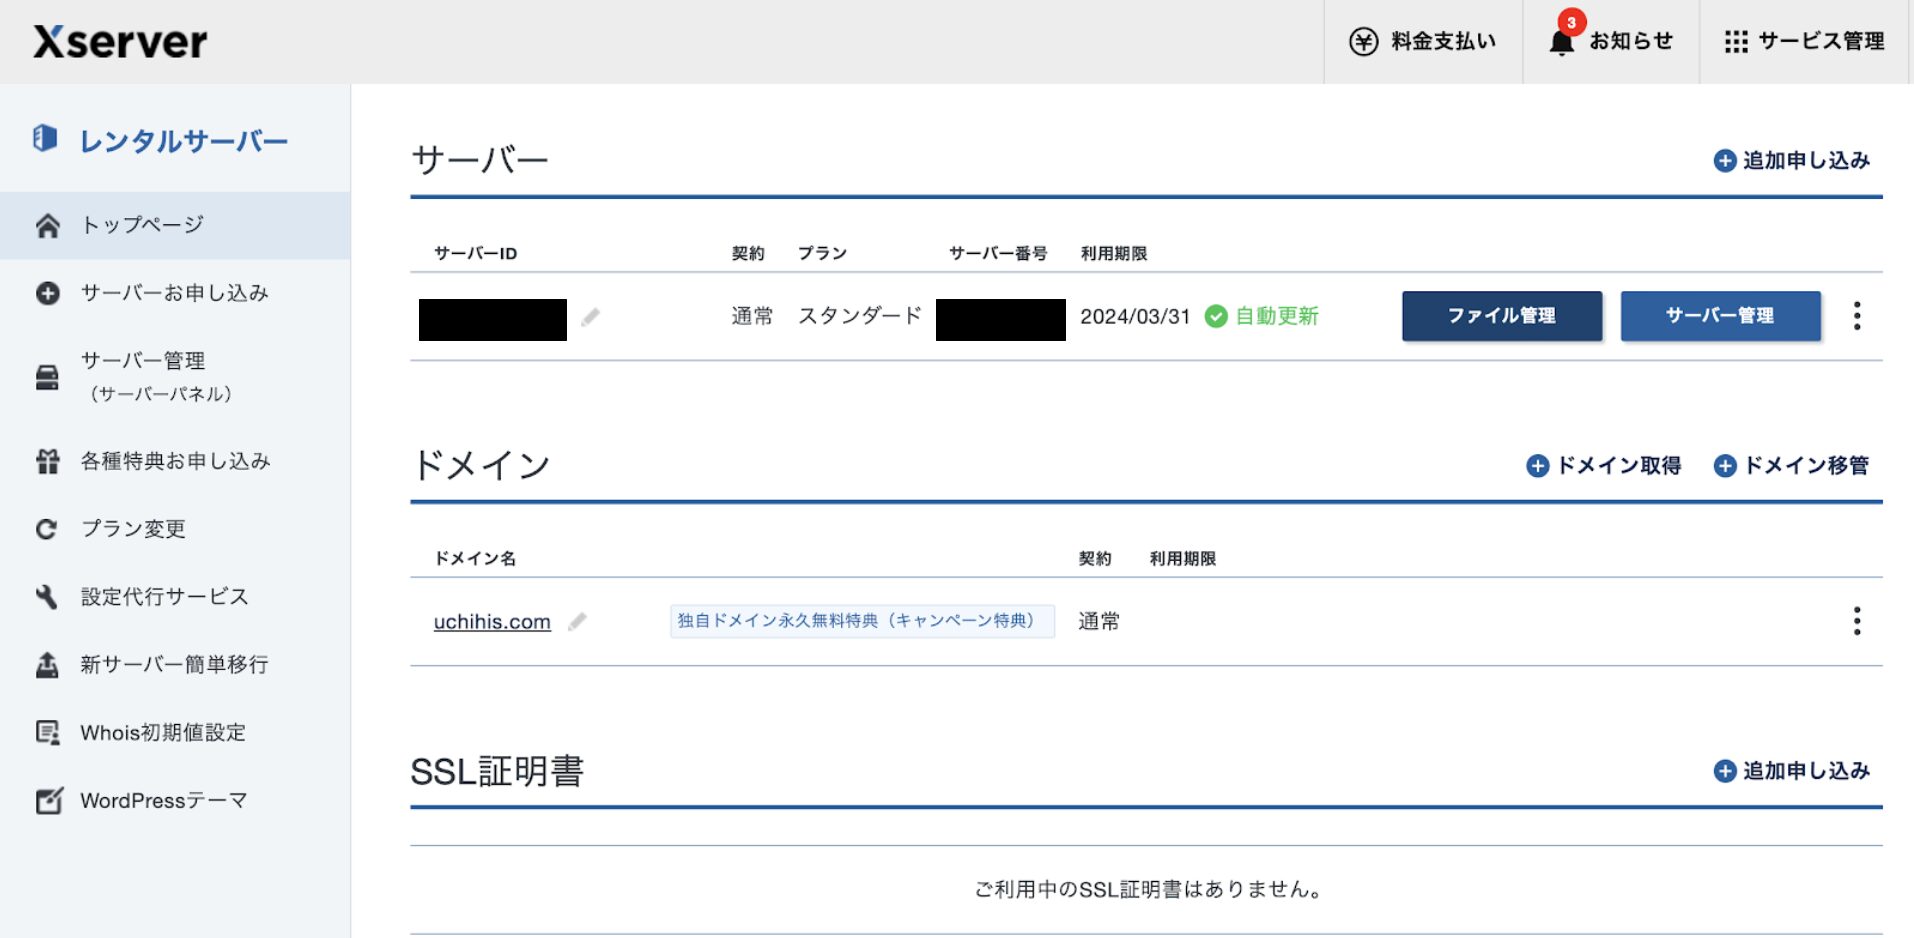Image resolution: width=1914 pixels, height=938 pixels.
Task: Open the service management grid icon
Action: (1735, 41)
